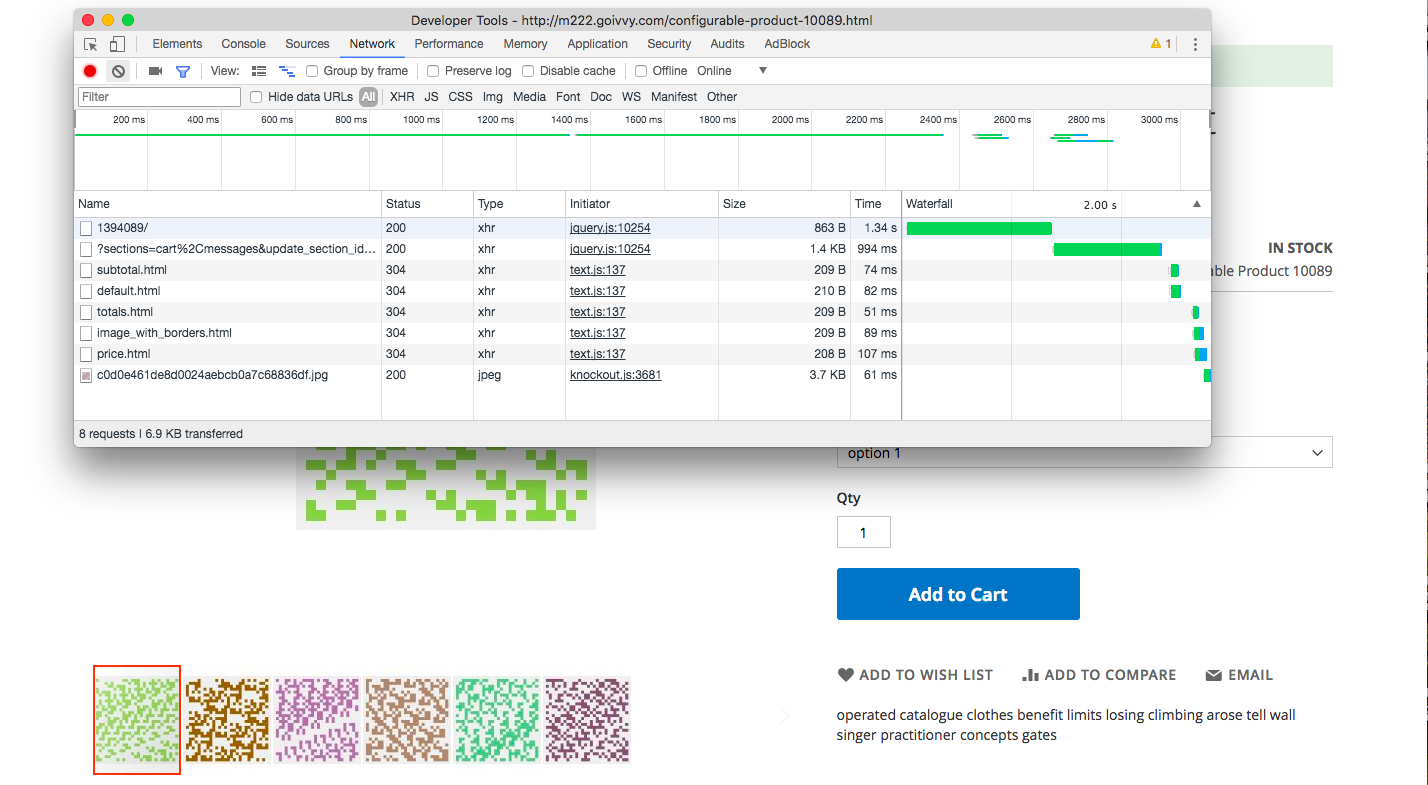Screen dimensions: 1428x785
Task: Check the Hide data URLs checkbox
Action: click(256, 97)
